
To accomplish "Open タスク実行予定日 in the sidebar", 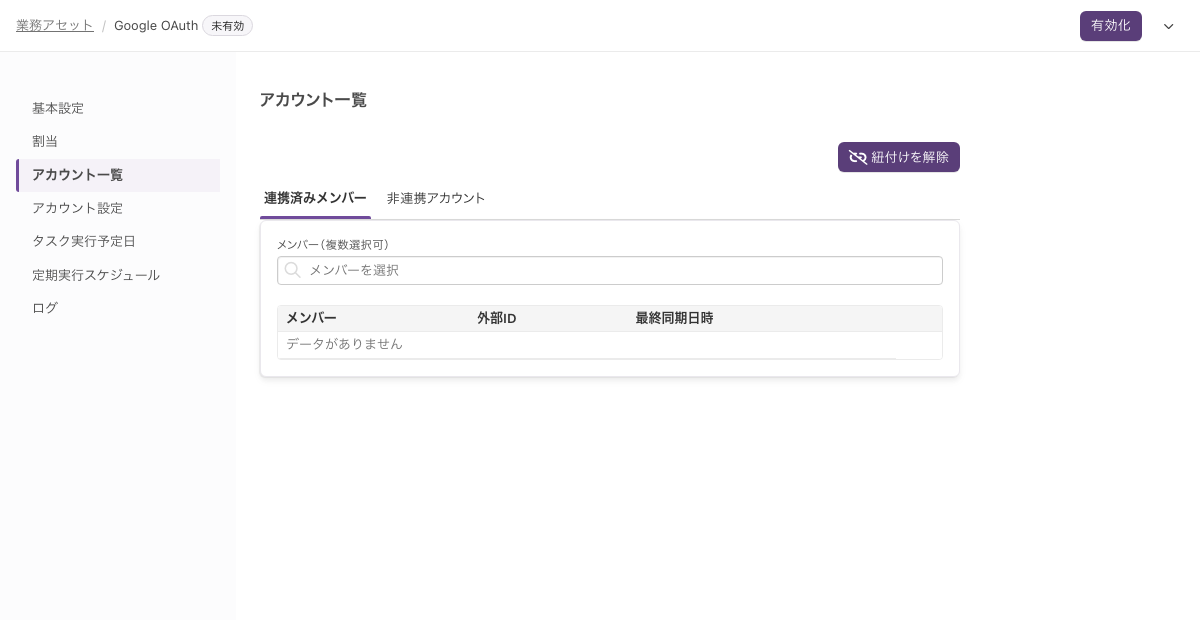I will pyautogui.click(x=83, y=241).
